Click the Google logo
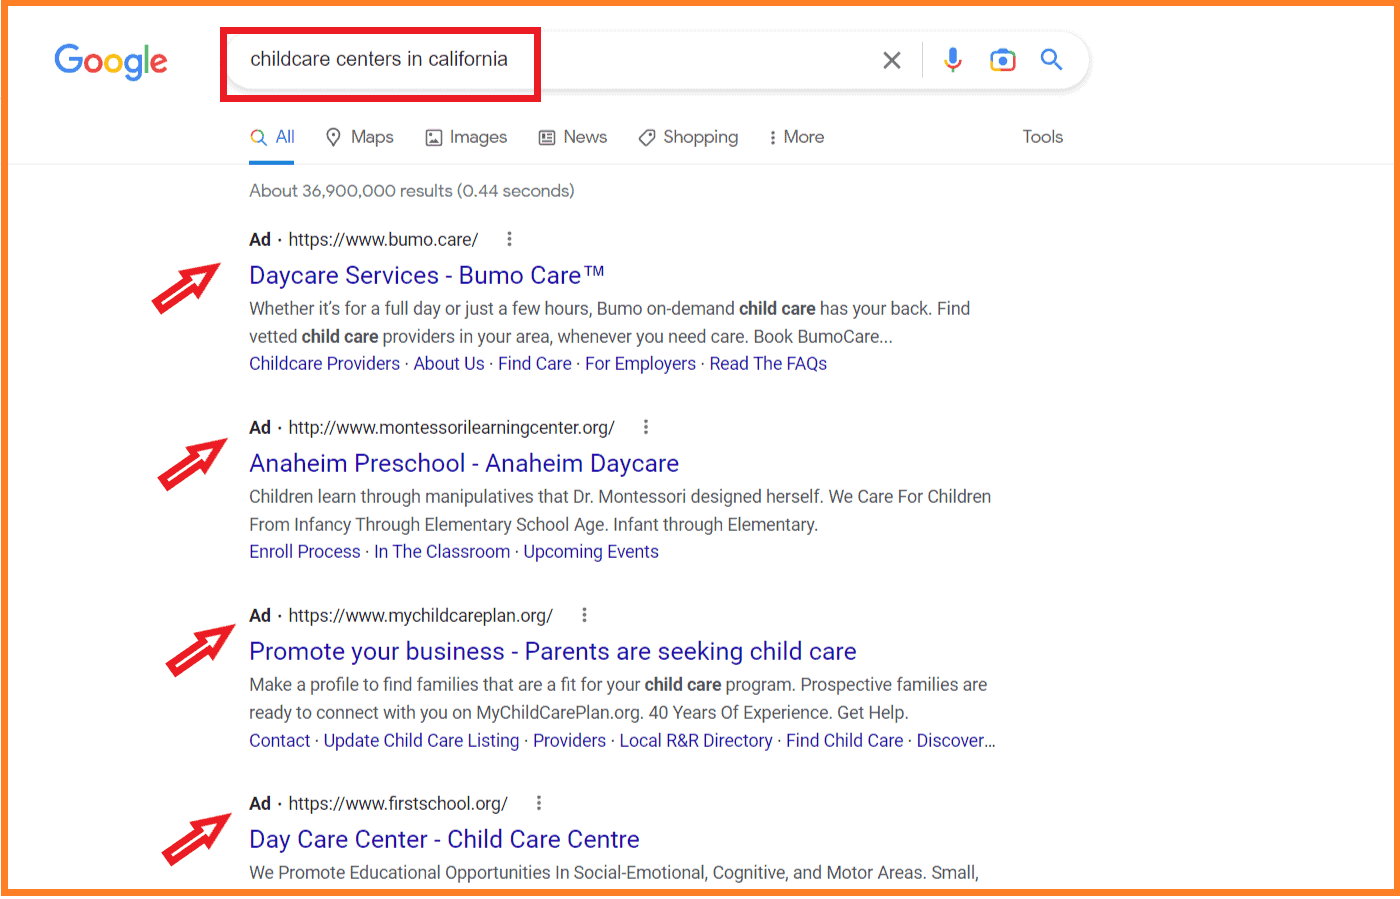This screenshot has width=1400, height=899. [x=111, y=61]
